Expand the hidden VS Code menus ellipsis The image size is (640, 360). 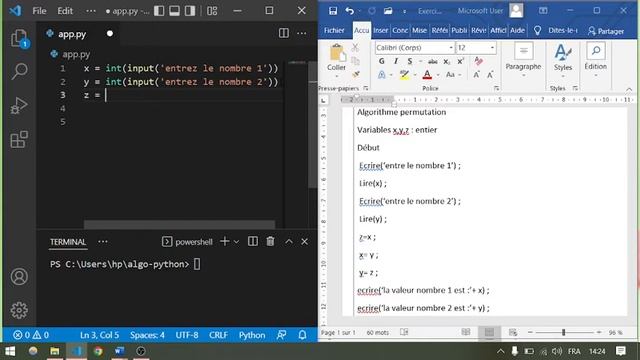point(91,11)
